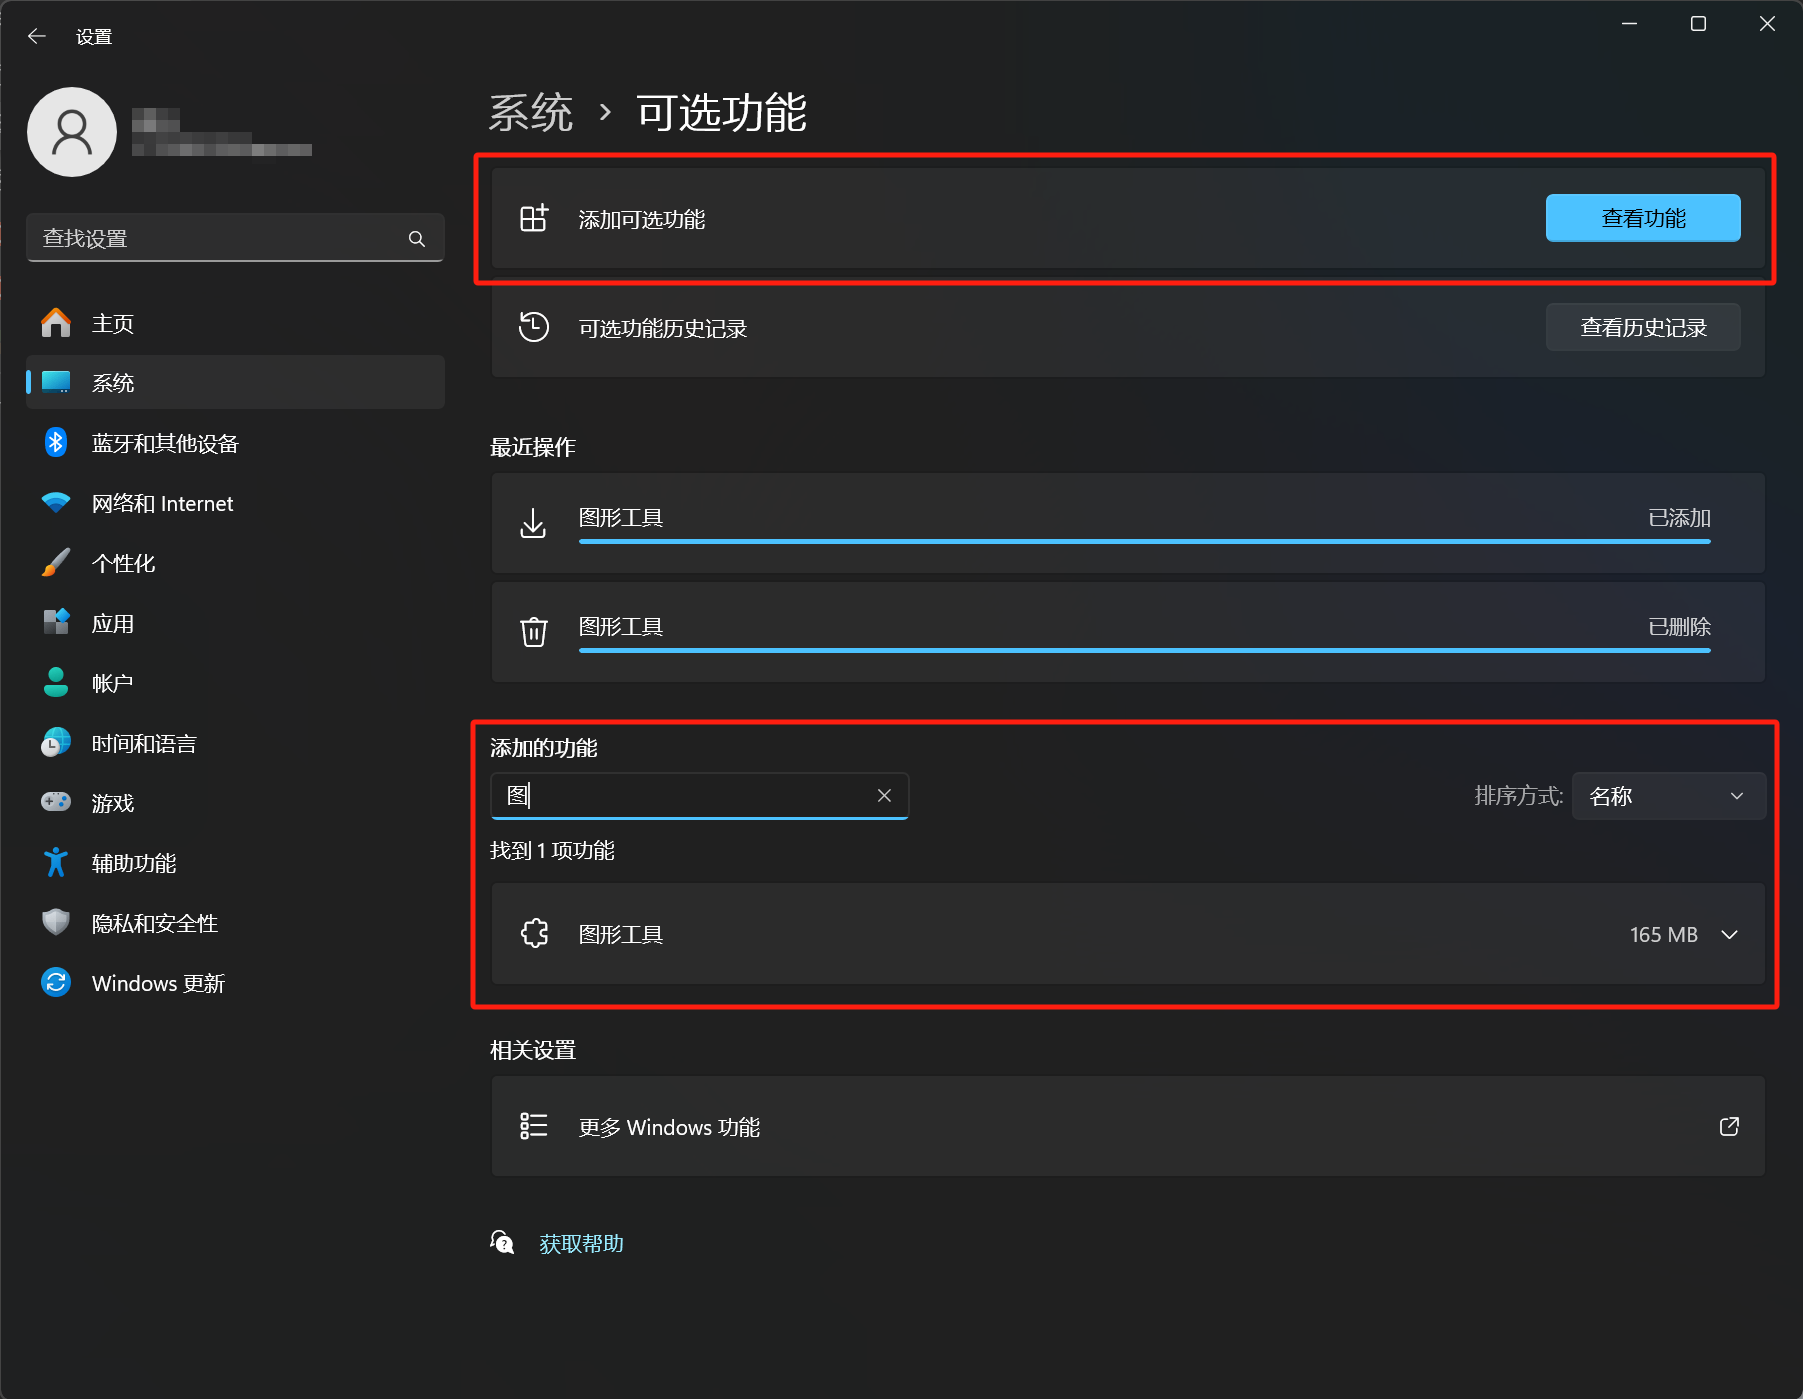This screenshot has width=1803, height=1399.
Task: Select Windows 更新 label in sidebar
Action: click(x=158, y=983)
